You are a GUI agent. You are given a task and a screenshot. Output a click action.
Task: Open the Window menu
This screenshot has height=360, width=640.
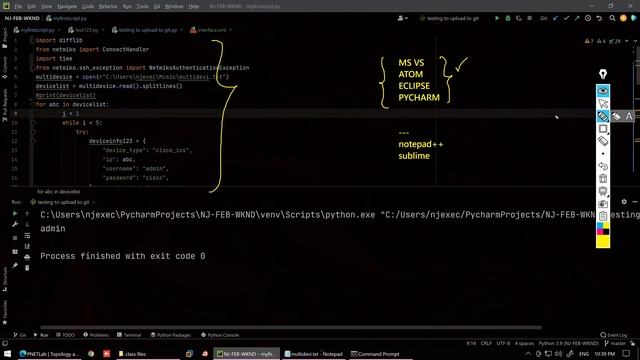coord(174,6)
